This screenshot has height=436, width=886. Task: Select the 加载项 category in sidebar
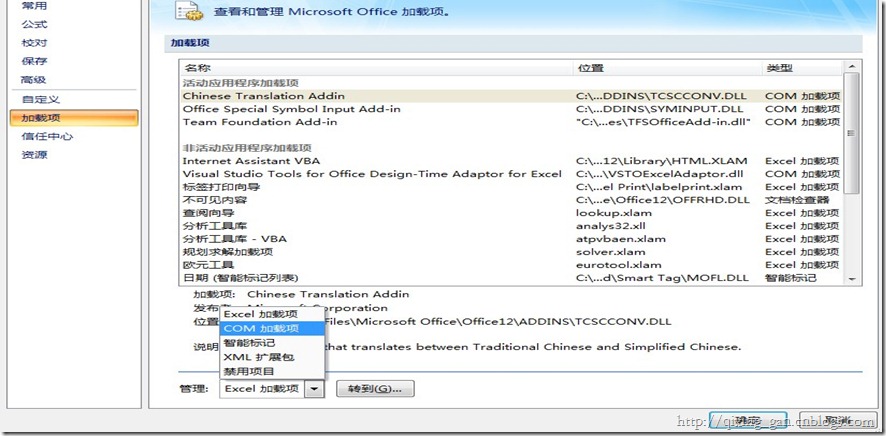tap(74, 118)
